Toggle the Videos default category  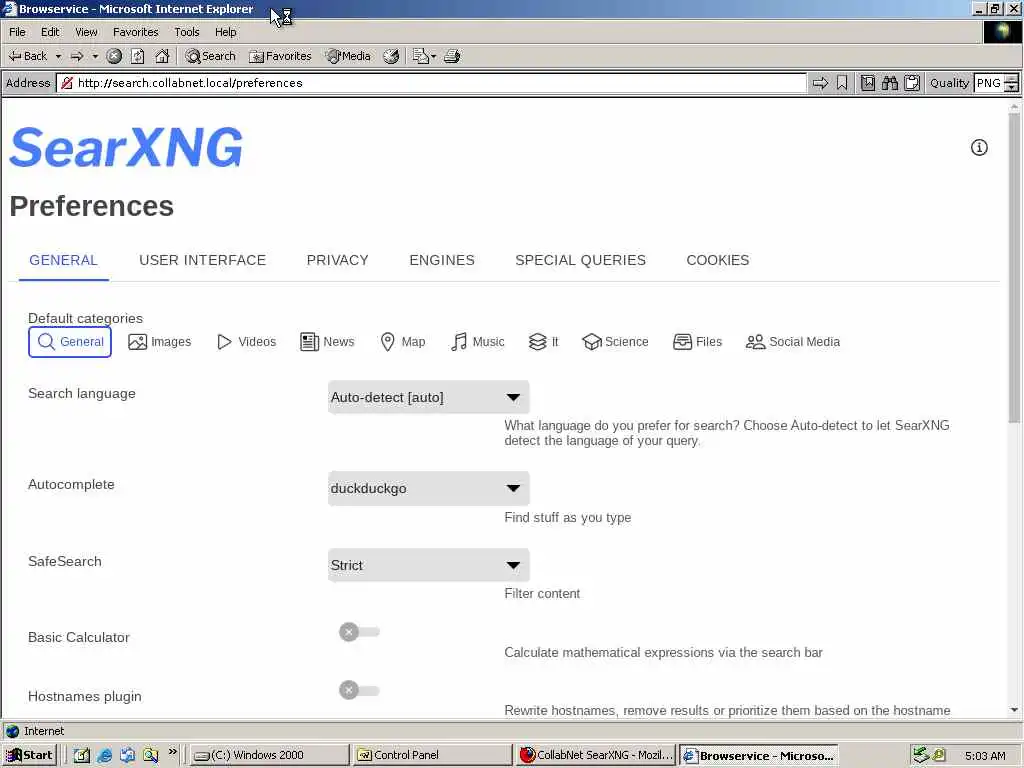point(246,342)
